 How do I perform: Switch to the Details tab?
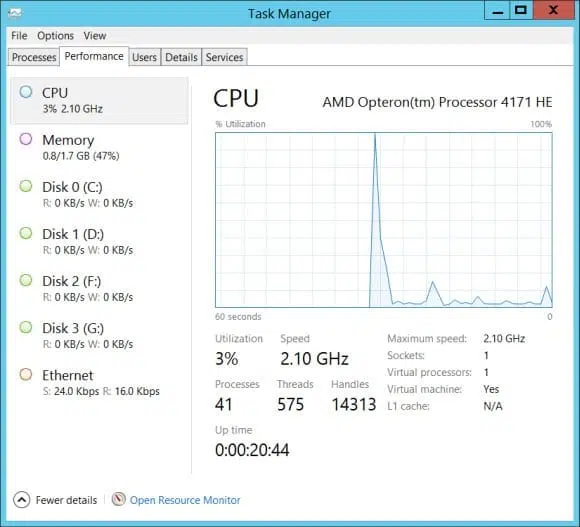[181, 57]
